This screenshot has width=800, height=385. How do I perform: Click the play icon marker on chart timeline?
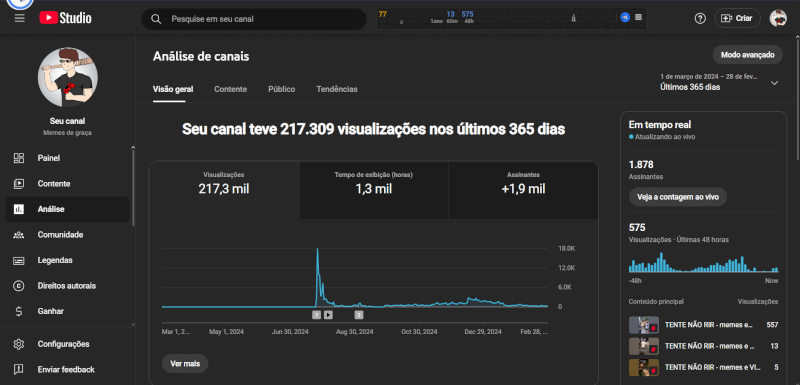click(x=328, y=315)
